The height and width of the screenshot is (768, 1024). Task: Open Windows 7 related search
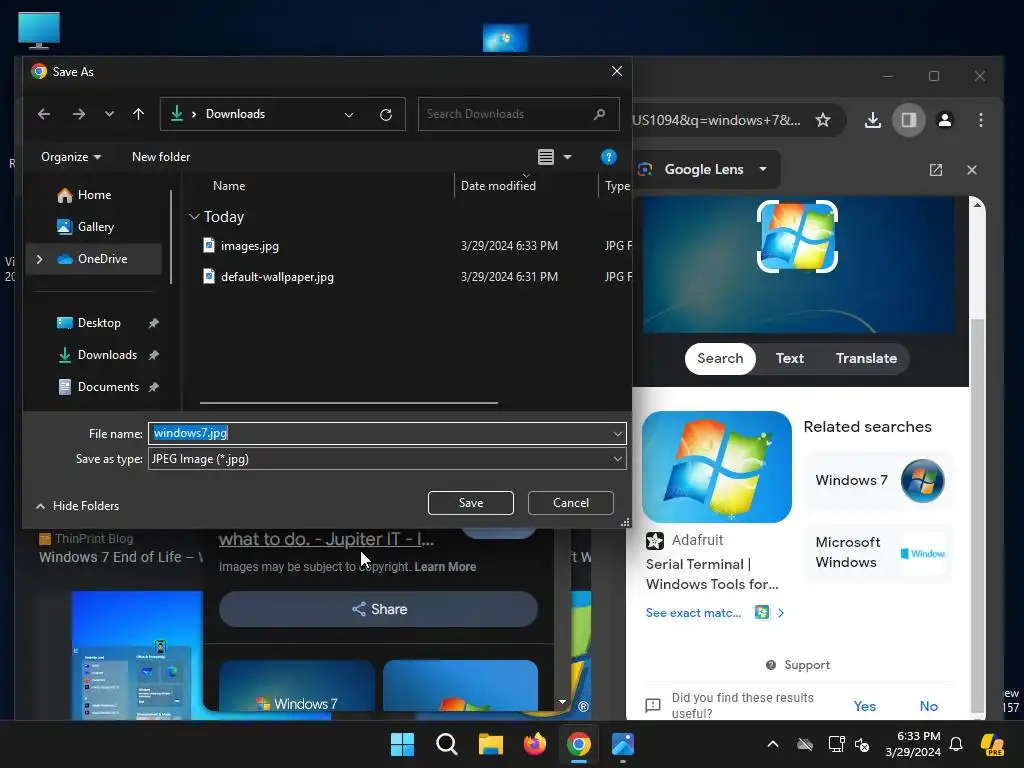879,481
